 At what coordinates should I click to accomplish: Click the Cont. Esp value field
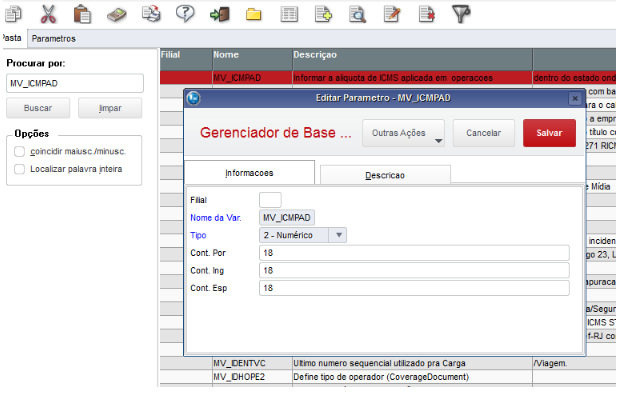(414, 288)
